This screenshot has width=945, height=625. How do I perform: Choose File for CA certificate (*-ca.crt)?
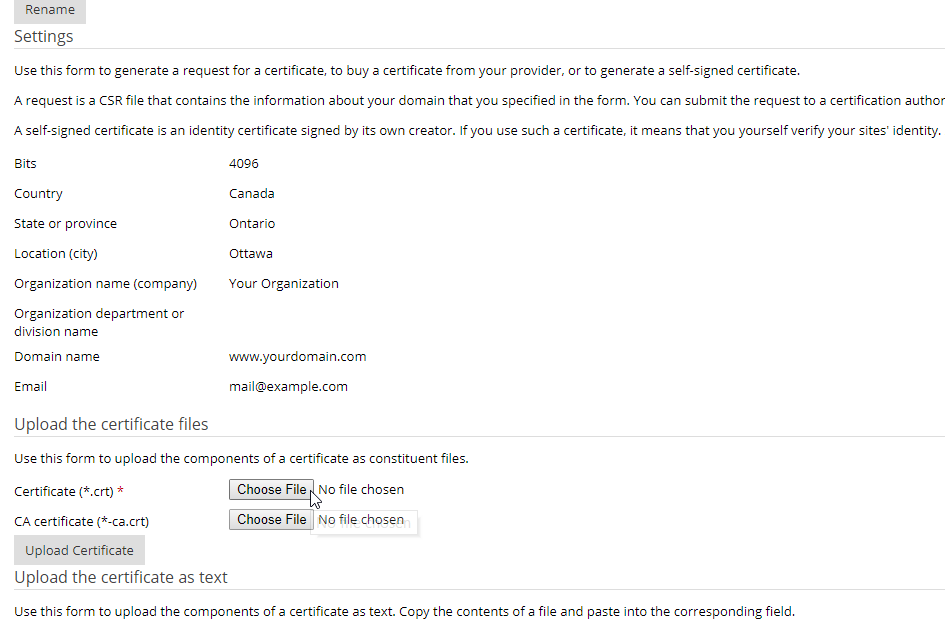(271, 520)
